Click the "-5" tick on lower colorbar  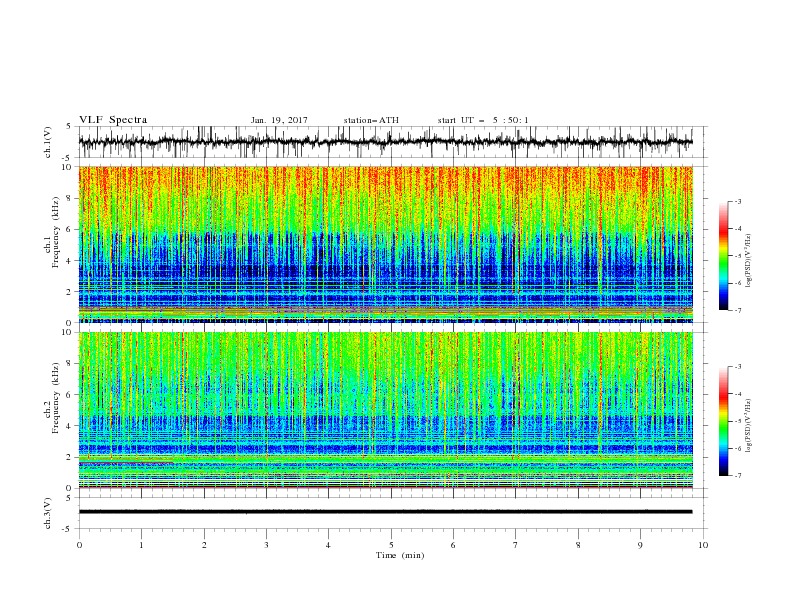pyautogui.click(x=737, y=421)
